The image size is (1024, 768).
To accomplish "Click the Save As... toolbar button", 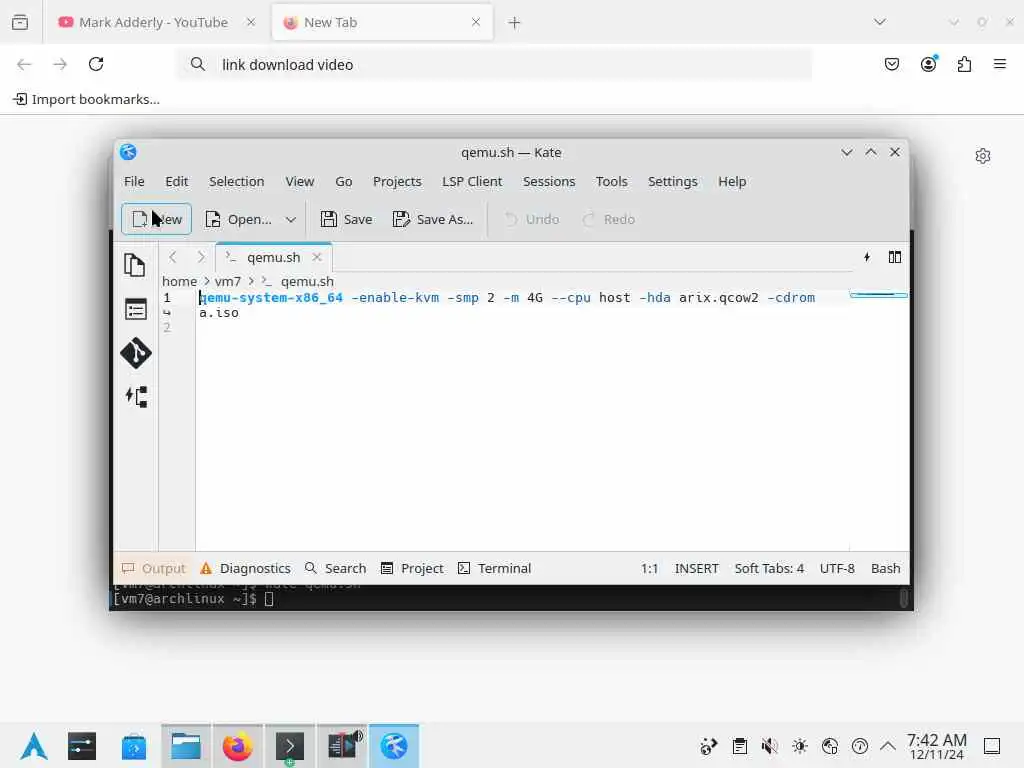I will tap(432, 219).
